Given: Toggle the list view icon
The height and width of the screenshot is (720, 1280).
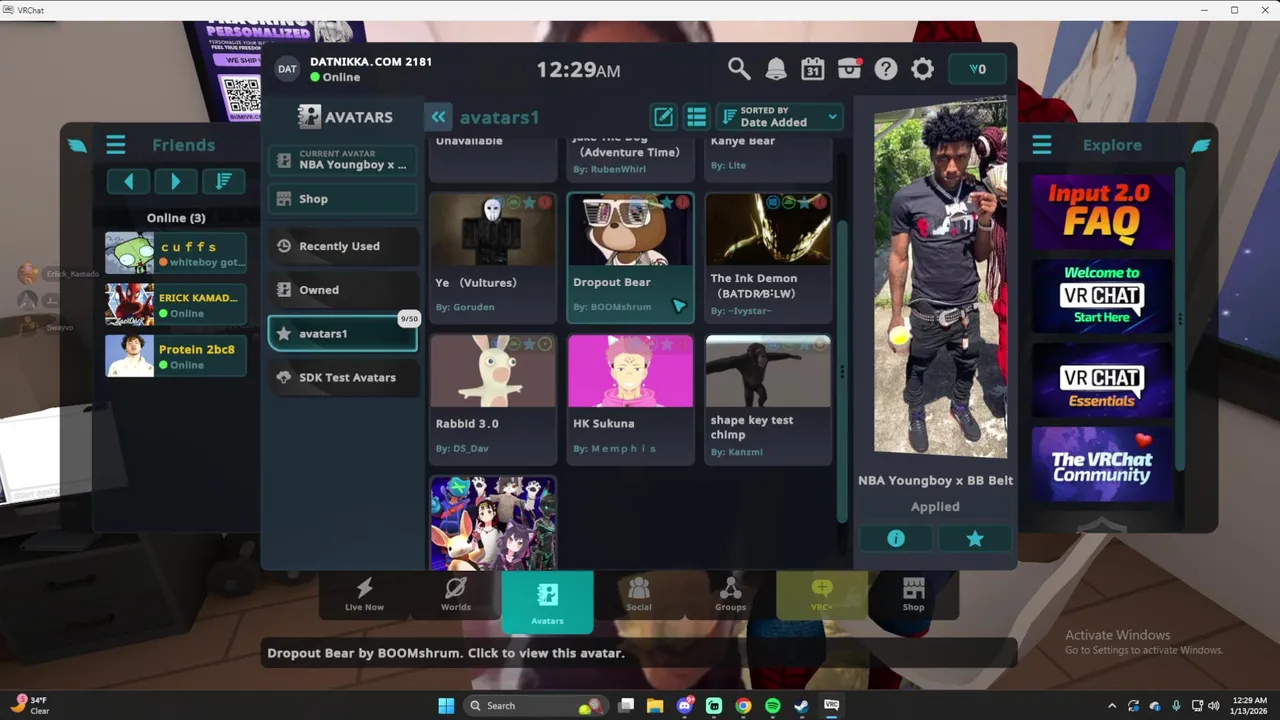Looking at the screenshot, I should point(696,117).
